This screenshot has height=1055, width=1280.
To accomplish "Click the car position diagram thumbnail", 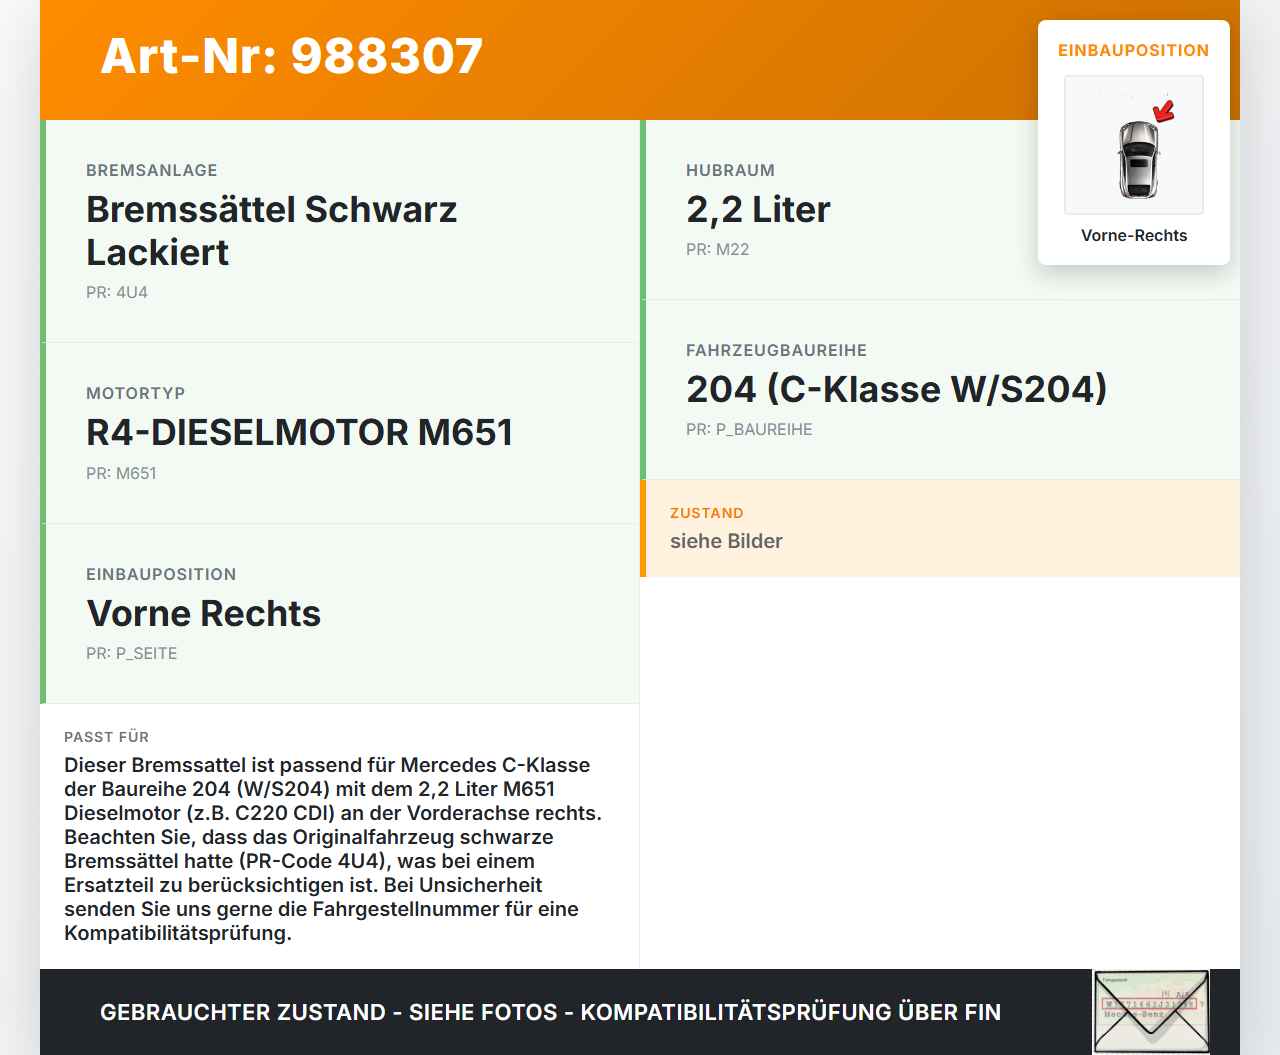I will pos(1134,145).
